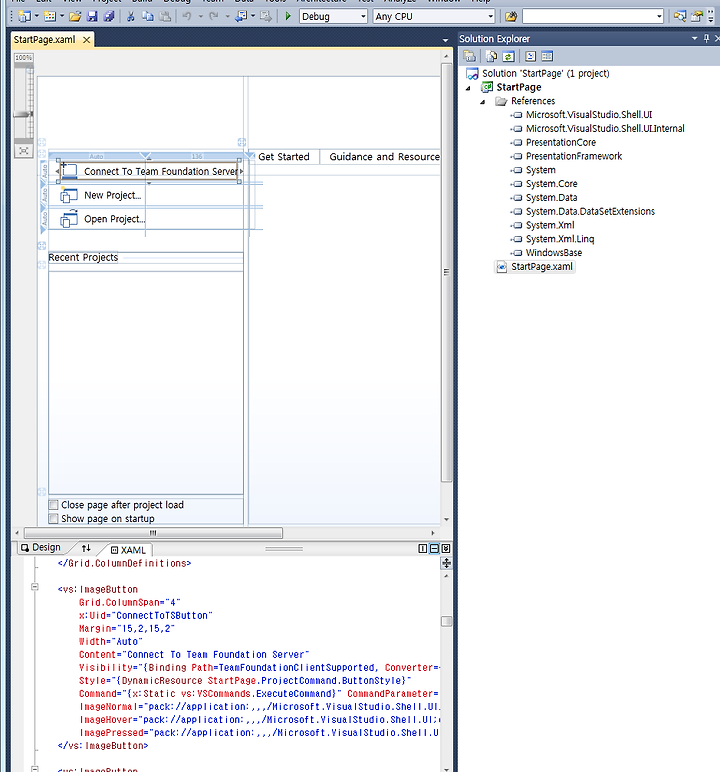This screenshot has height=772, width=720.
Task: Click the XAML editor vertical scrollbar thumb
Action: 446,621
